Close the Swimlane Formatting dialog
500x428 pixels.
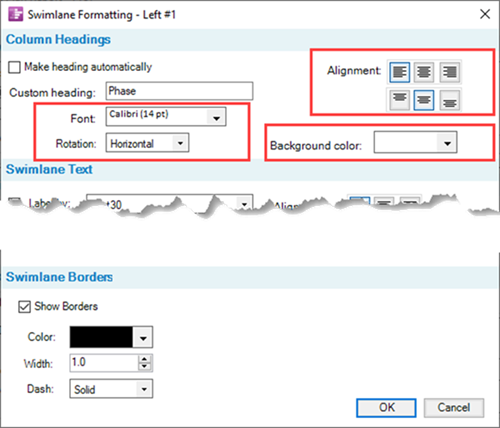point(485,14)
